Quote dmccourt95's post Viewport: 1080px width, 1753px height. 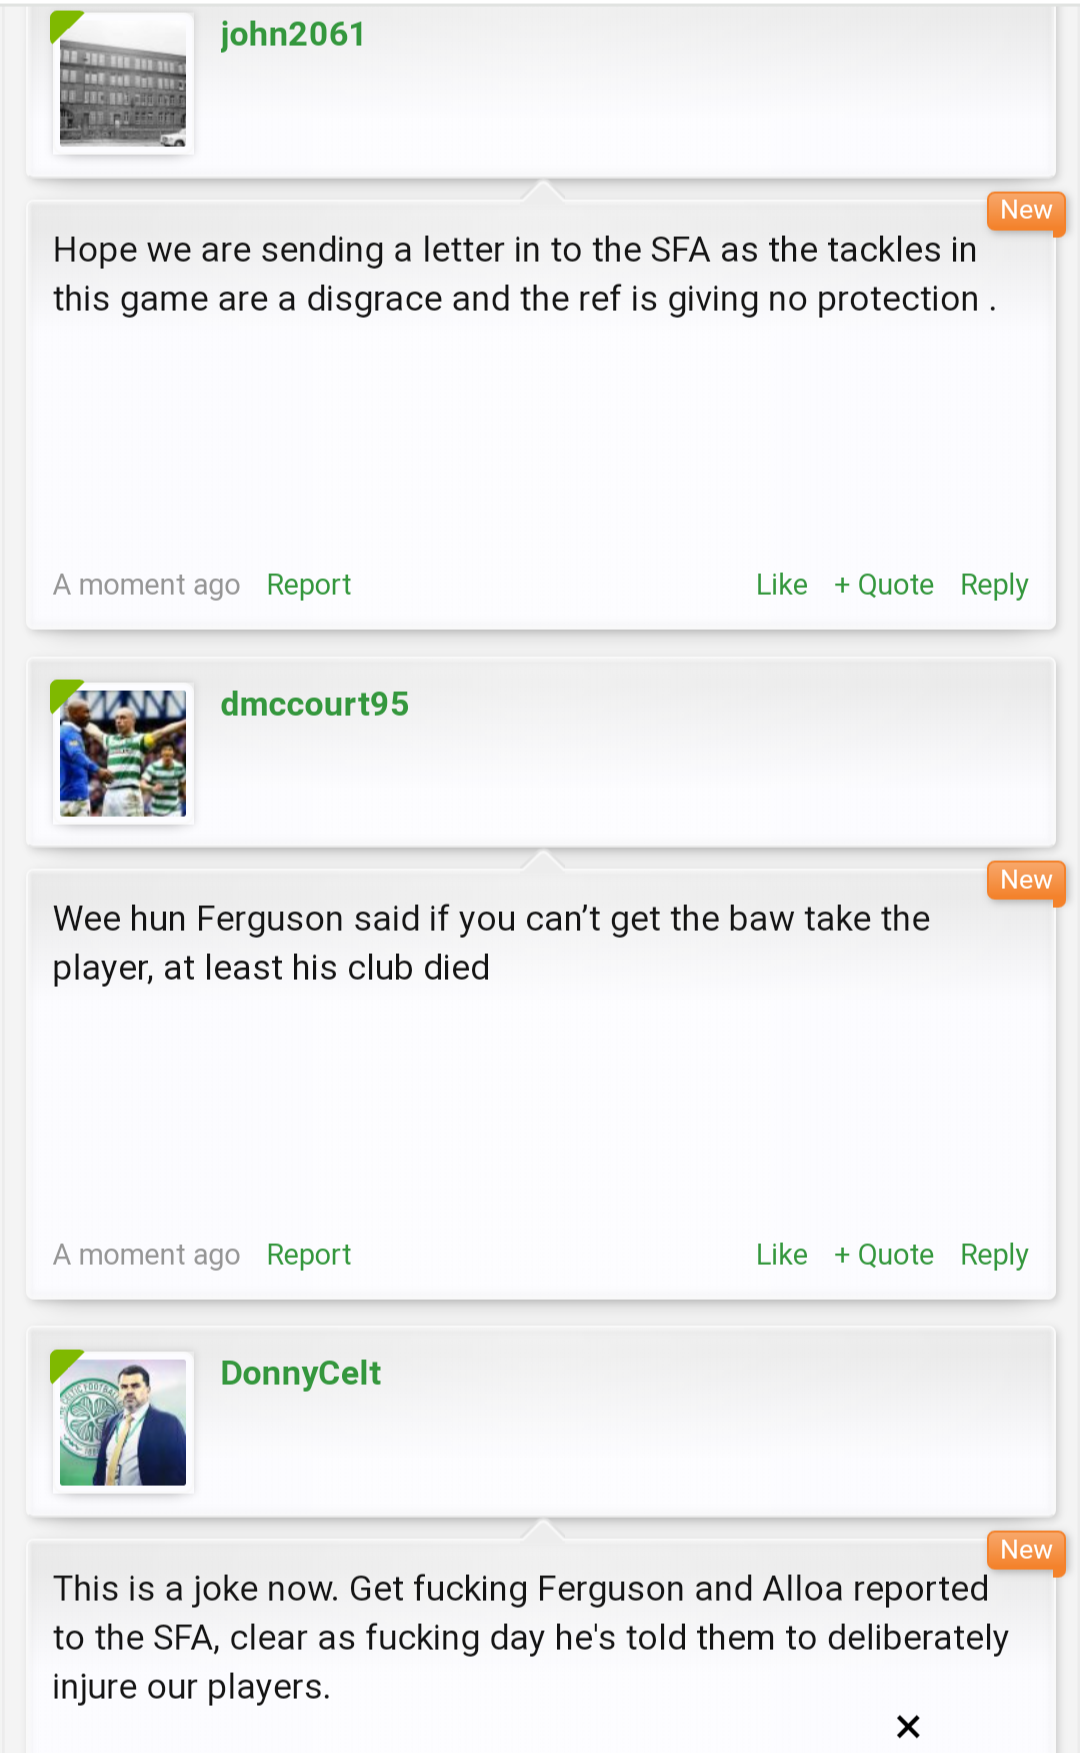[x=884, y=1255]
